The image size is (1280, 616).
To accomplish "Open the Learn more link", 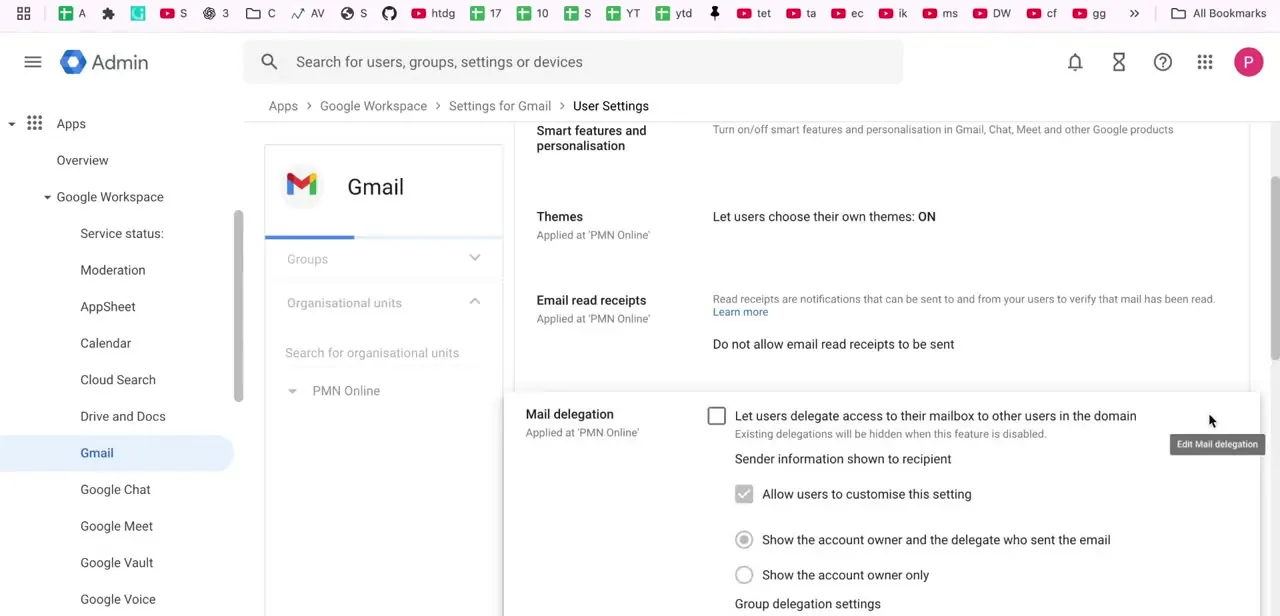I will pos(740,312).
